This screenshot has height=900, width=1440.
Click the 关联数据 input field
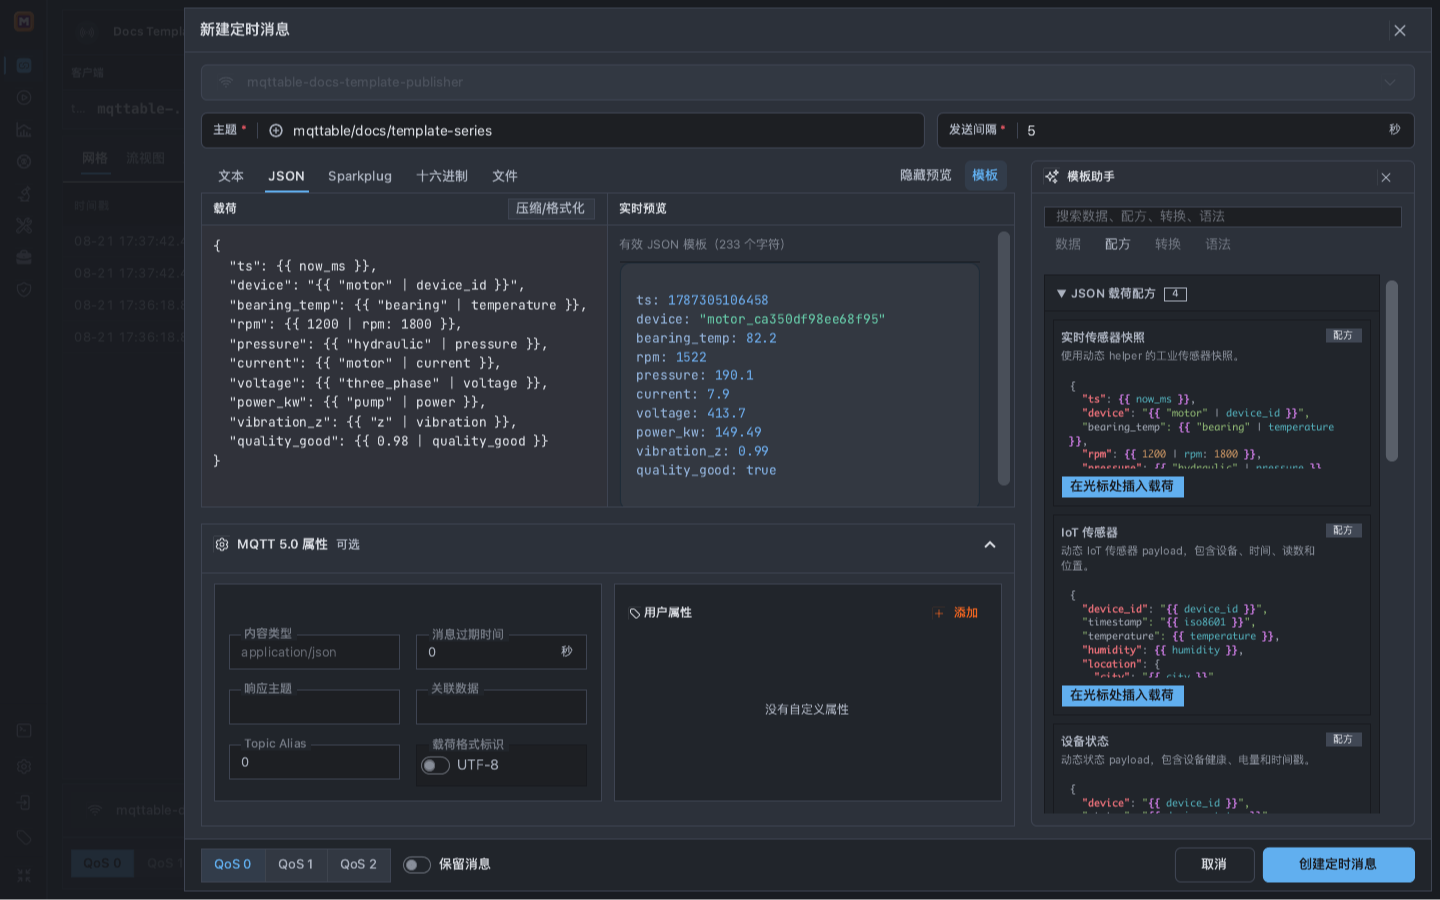[x=501, y=708]
